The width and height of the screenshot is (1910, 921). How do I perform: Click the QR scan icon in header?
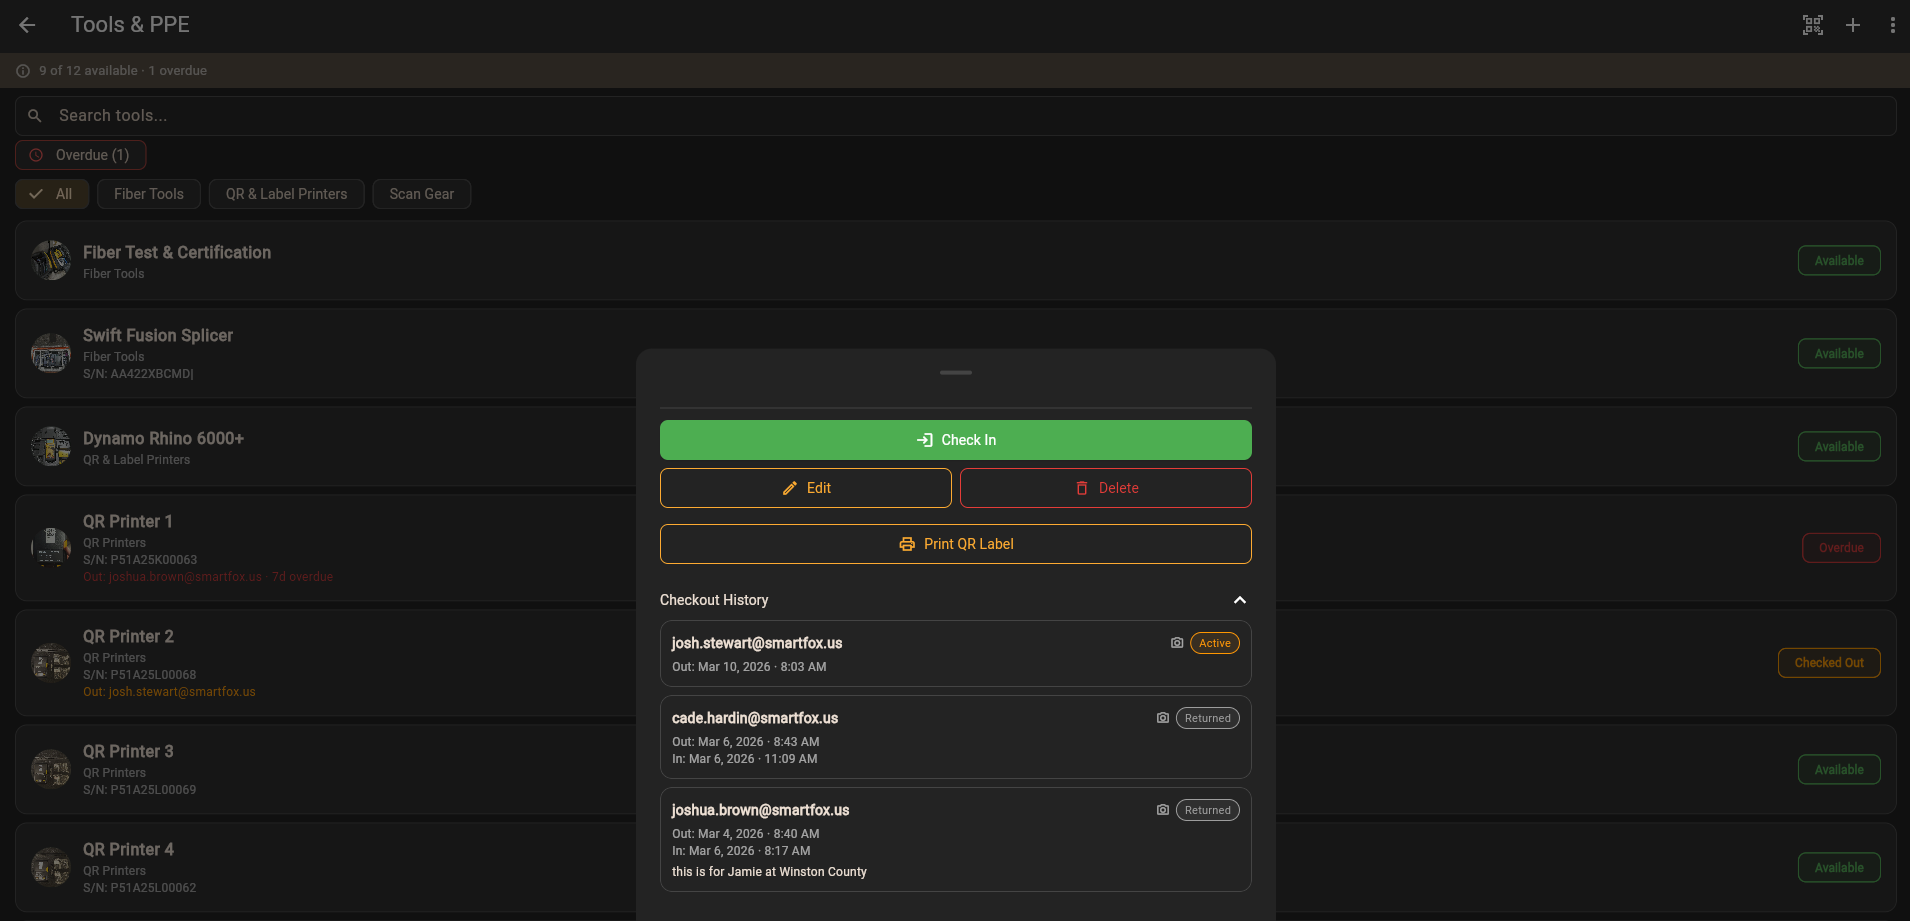click(x=1812, y=25)
